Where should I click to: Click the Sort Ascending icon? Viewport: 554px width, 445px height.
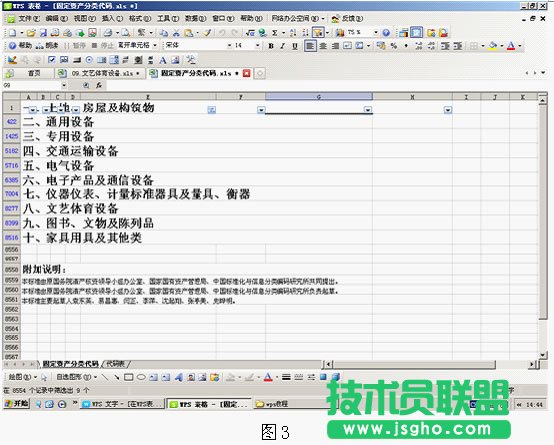pyautogui.click(x=293, y=33)
